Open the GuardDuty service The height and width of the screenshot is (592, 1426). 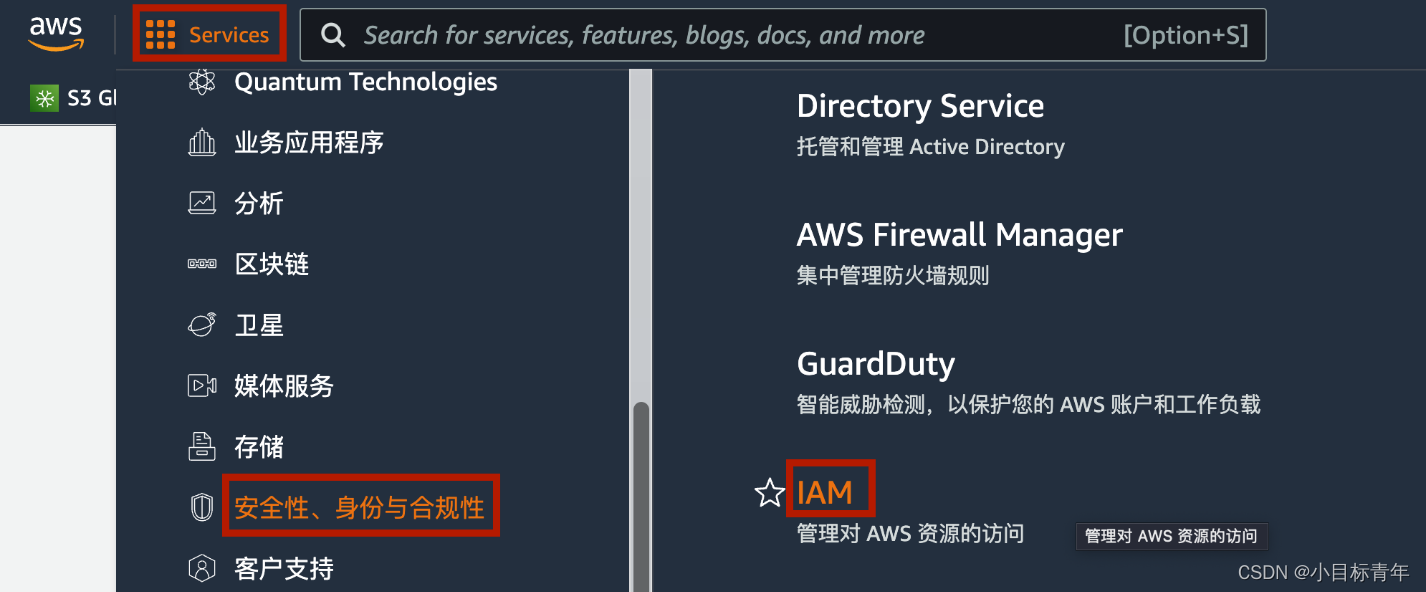(x=875, y=364)
